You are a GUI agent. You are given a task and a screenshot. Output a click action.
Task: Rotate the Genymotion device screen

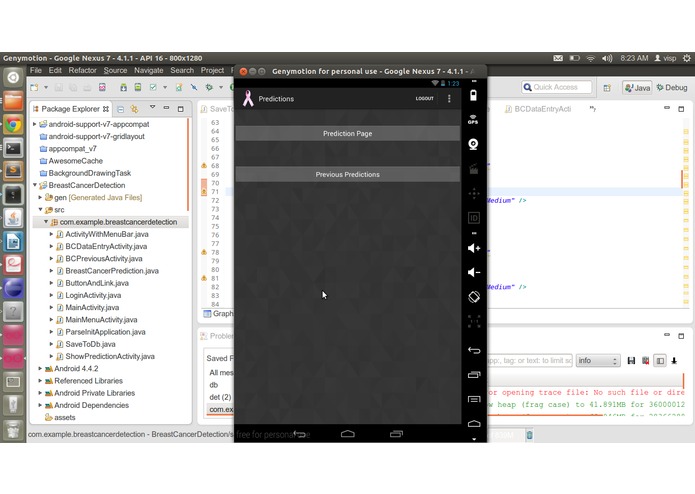click(474, 297)
